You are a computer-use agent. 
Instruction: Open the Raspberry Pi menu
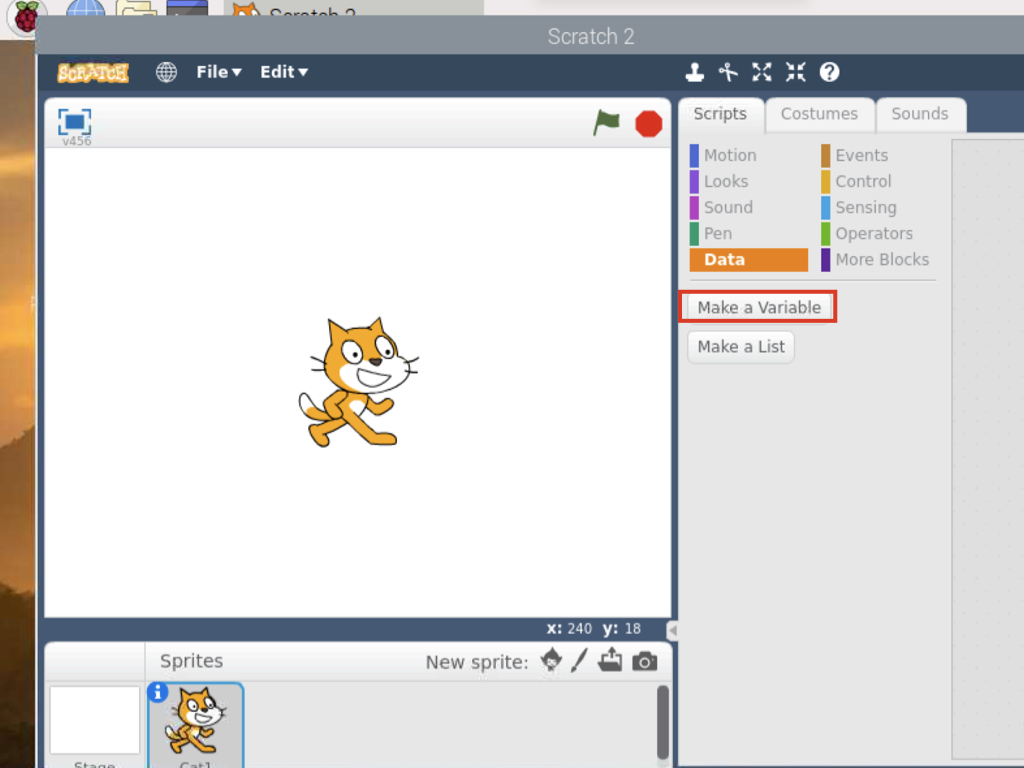click(26, 16)
